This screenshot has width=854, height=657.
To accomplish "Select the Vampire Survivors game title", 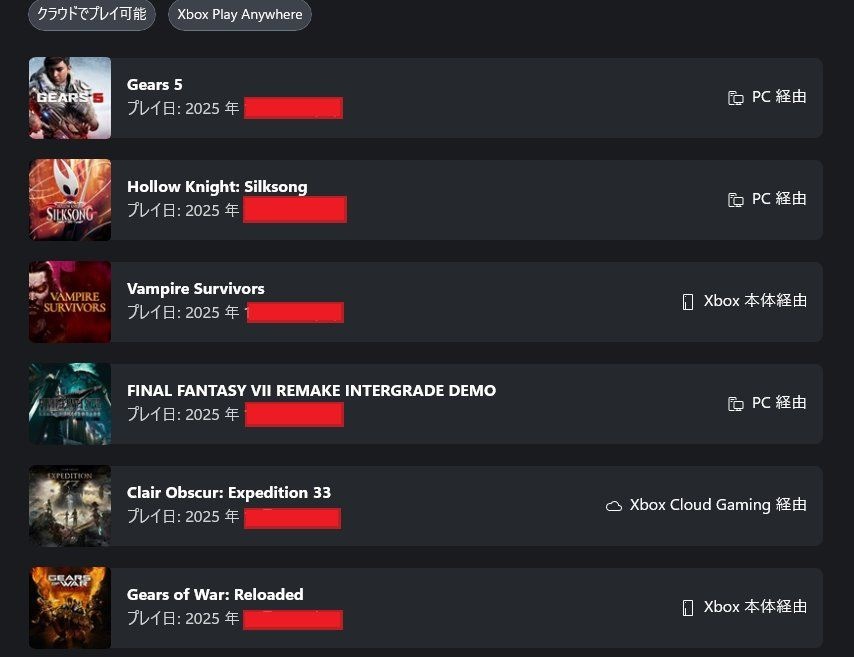I will coord(196,289).
